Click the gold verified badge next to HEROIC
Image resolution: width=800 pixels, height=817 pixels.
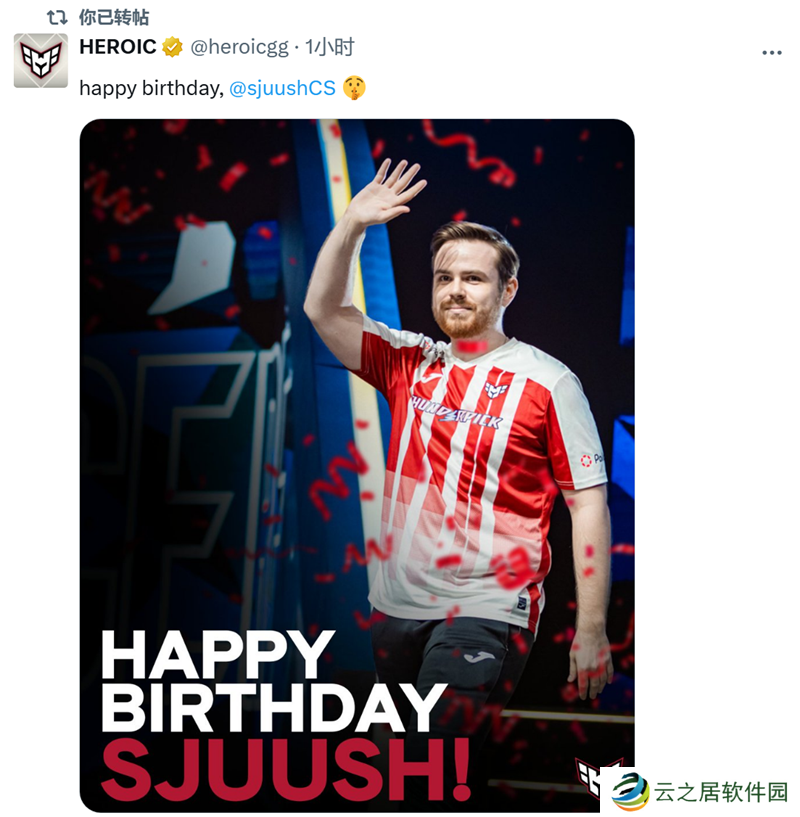pos(173,47)
